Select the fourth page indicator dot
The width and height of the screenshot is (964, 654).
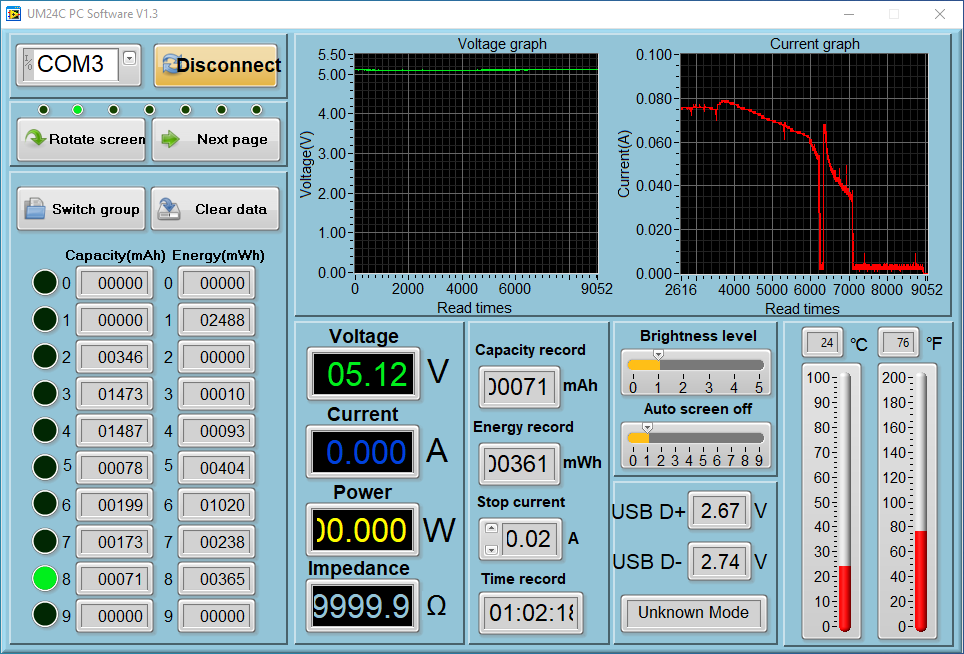[149, 110]
